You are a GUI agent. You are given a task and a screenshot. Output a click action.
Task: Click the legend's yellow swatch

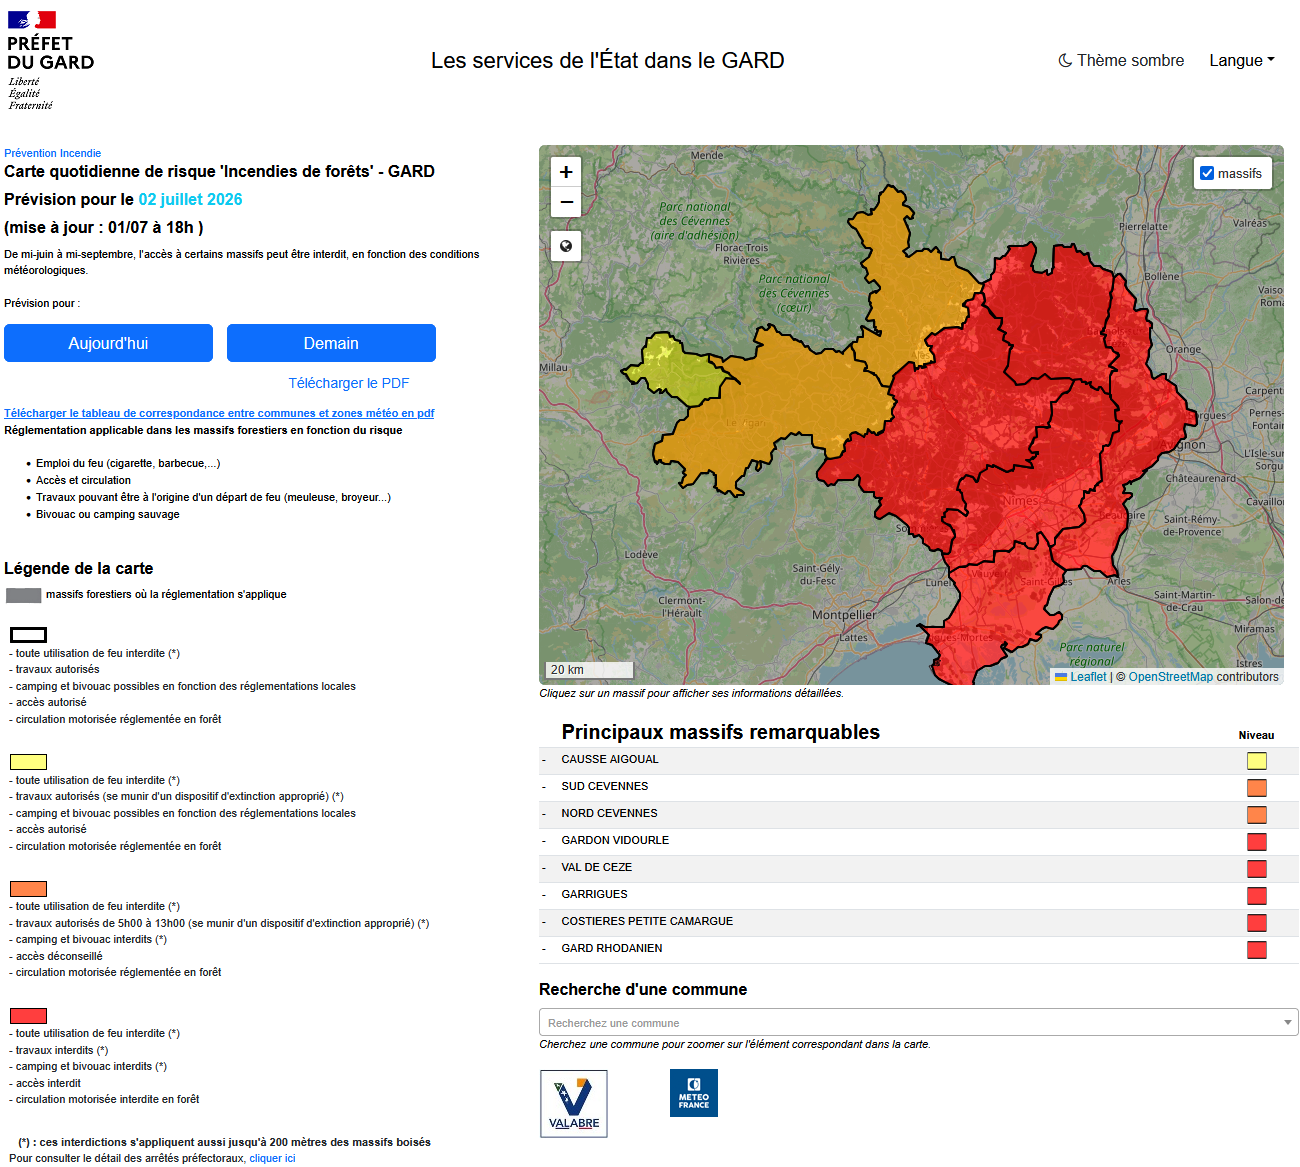[x=28, y=762]
